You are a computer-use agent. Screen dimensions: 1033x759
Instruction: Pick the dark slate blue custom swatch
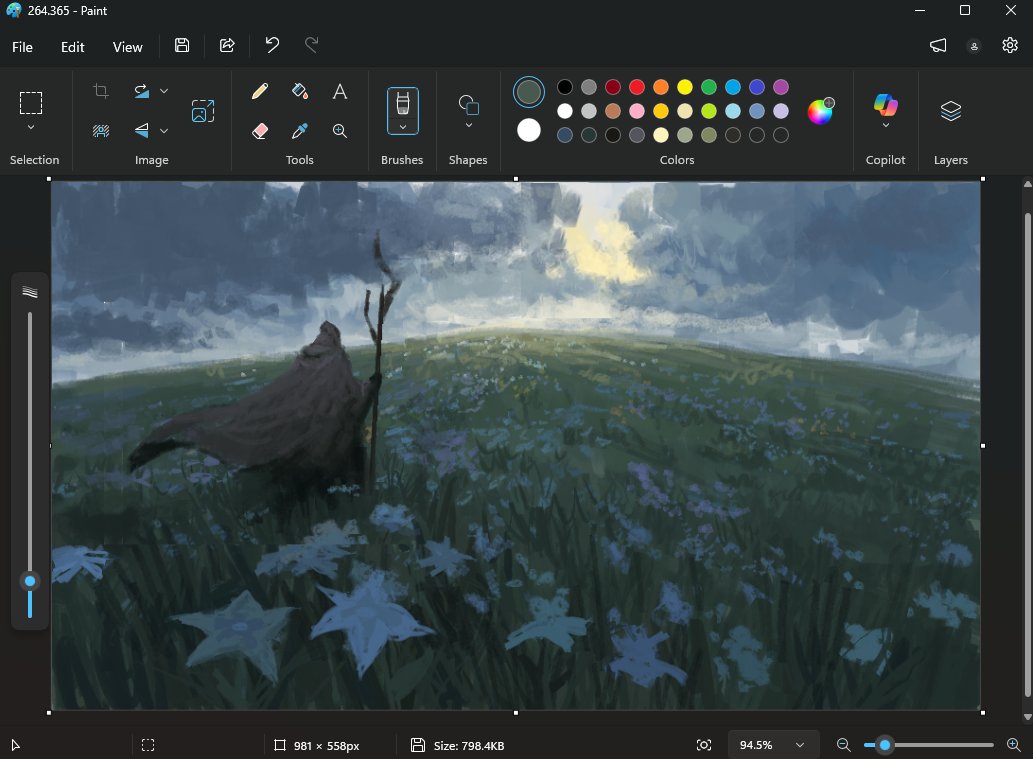565,135
